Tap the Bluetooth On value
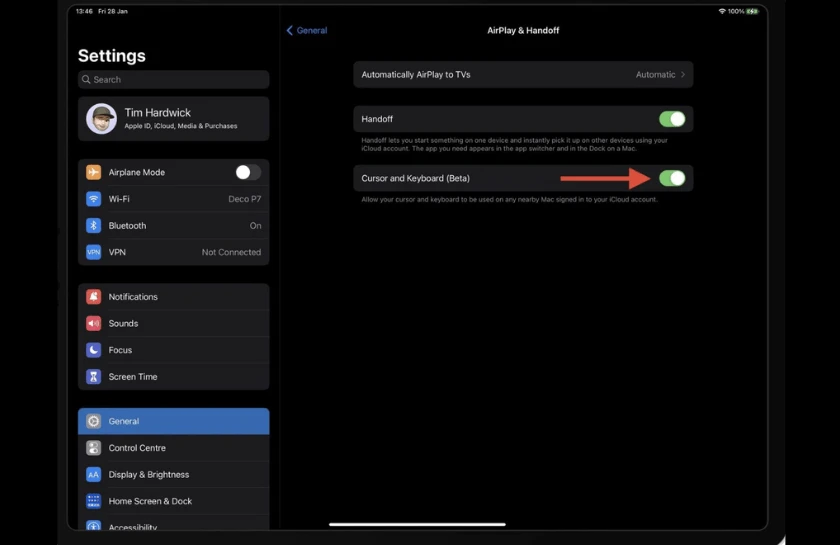Image resolution: width=840 pixels, height=545 pixels. [256, 226]
